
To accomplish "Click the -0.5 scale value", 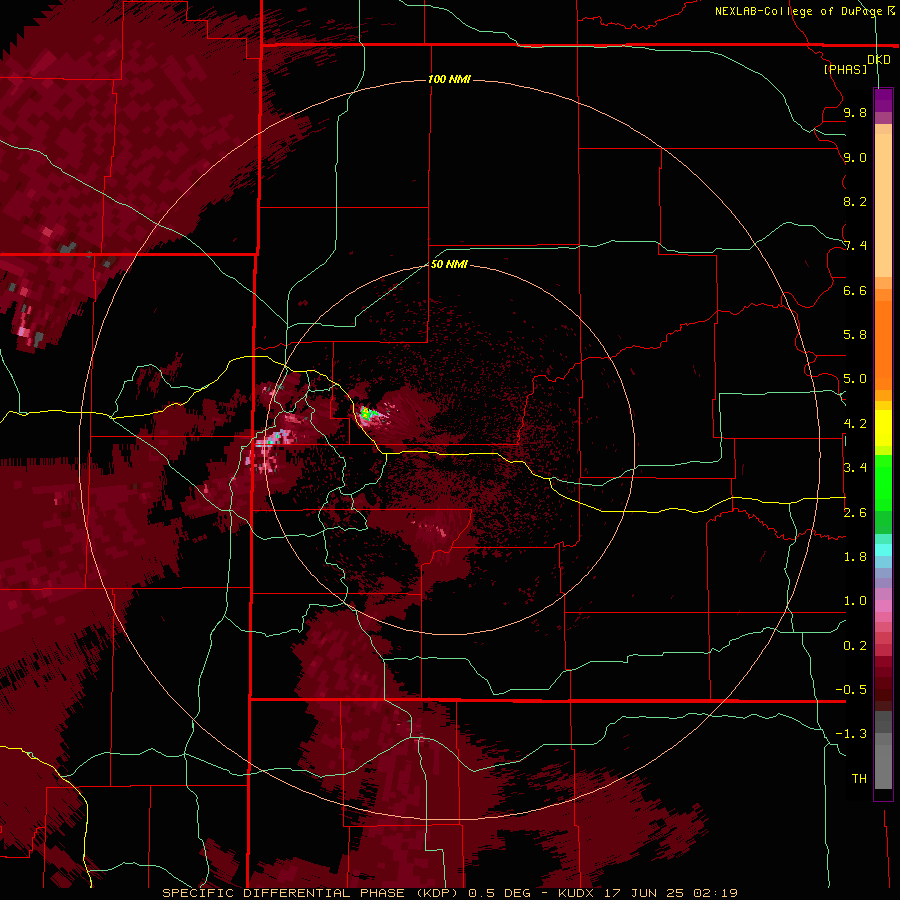I will [851, 690].
